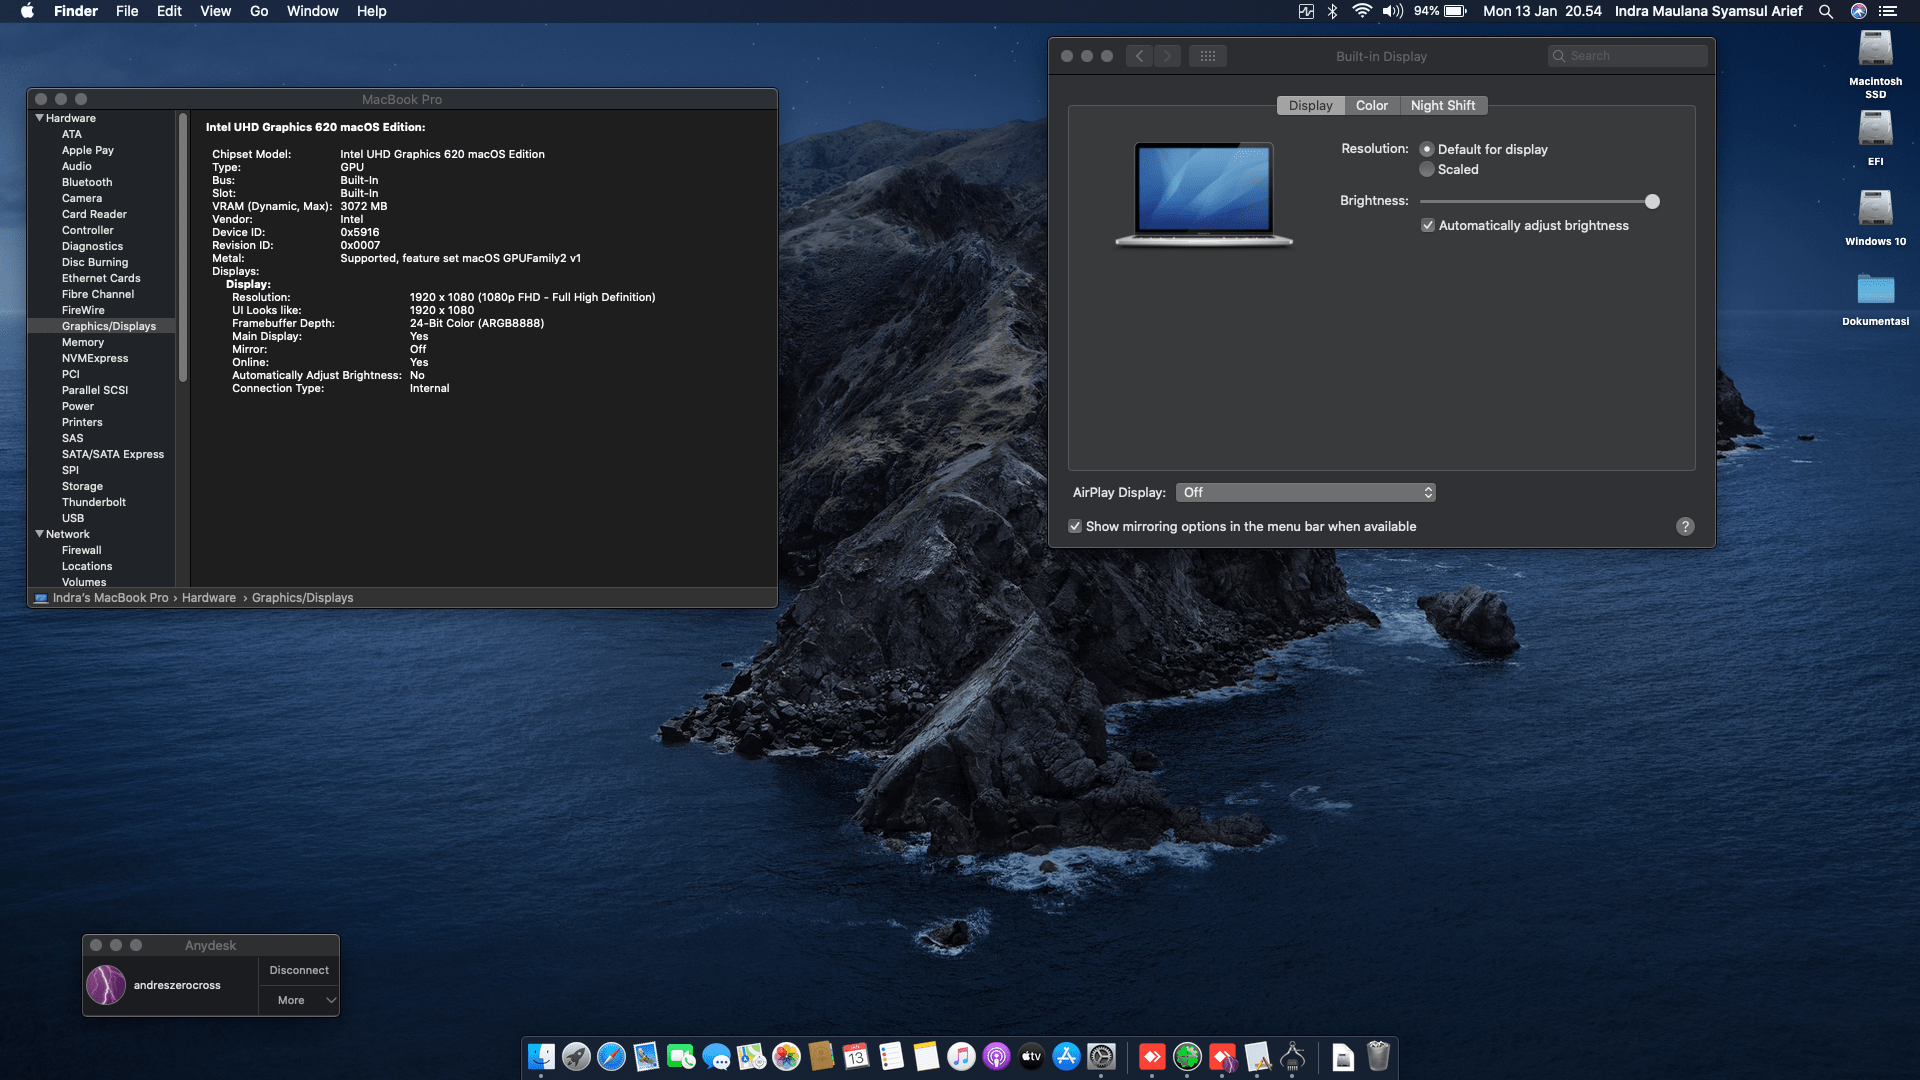The width and height of the screenshot is (1920, 1080).
Task: Expand the More dropdown in Anydesk window
Action: point(300,1000)
